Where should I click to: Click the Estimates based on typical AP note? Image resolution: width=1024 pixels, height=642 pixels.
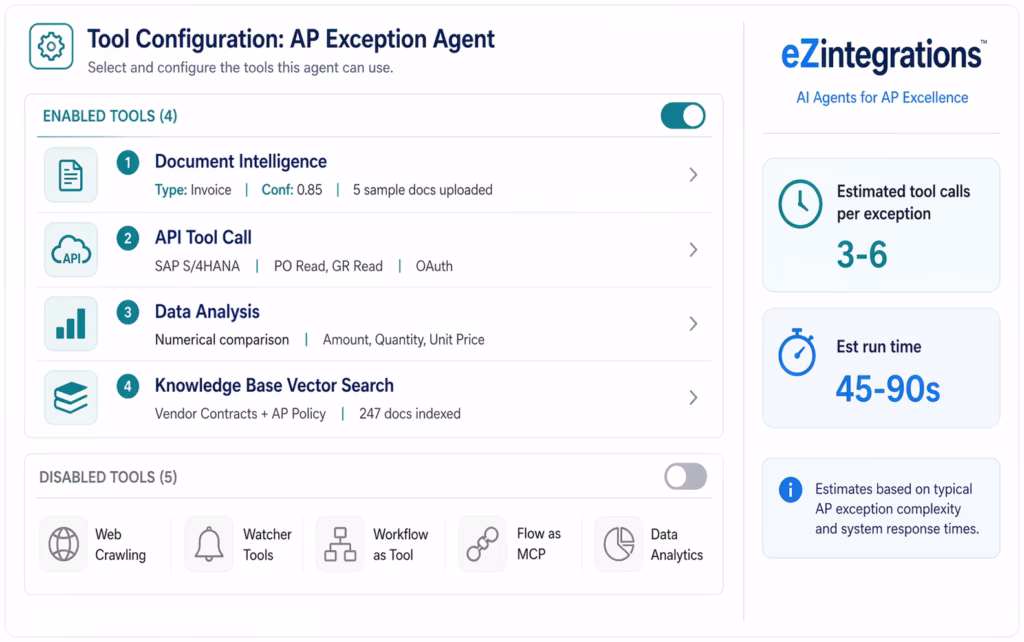pos(897,509)
